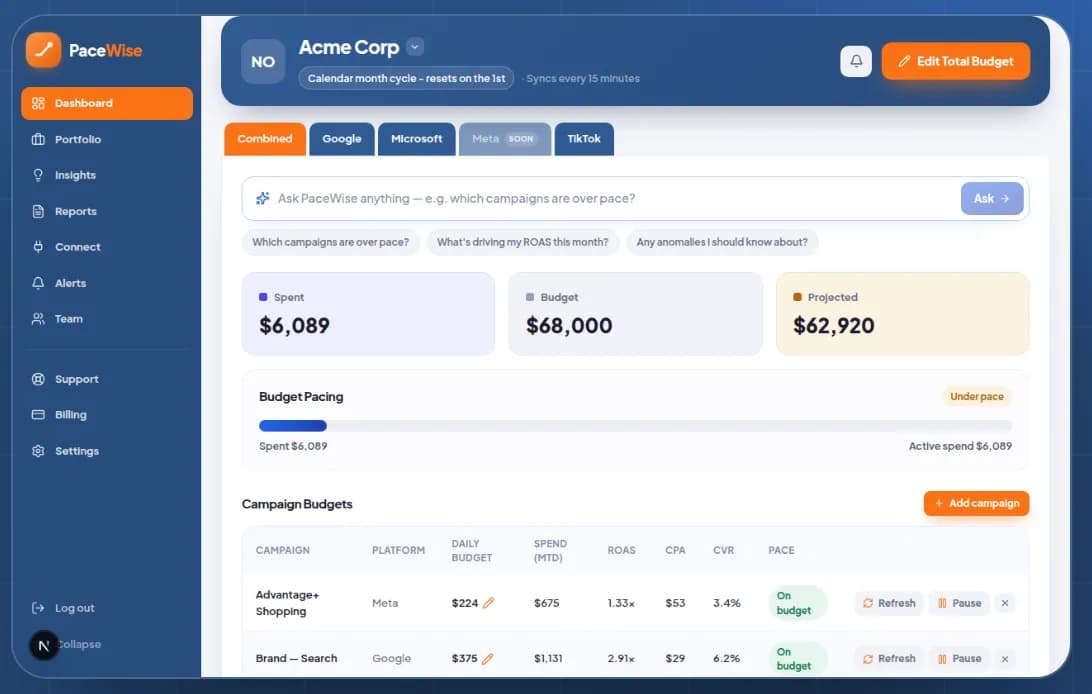
Task: Click the ROAS column header
Action: pyautogui.click(x=621, y=550)
